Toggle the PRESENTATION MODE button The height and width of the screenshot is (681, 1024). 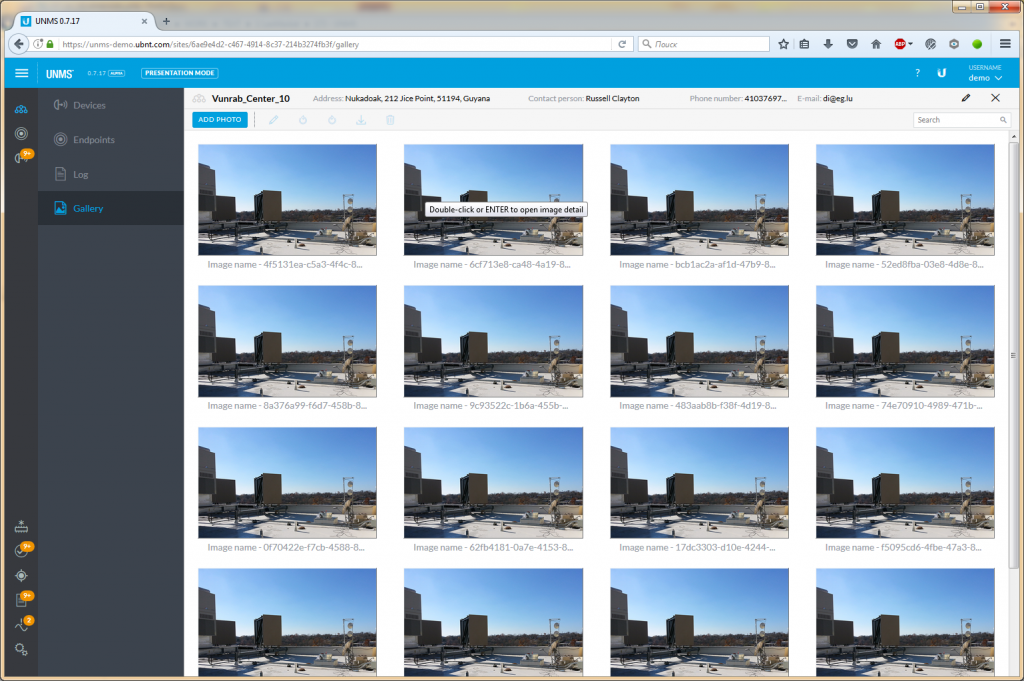tap(179, 73)
